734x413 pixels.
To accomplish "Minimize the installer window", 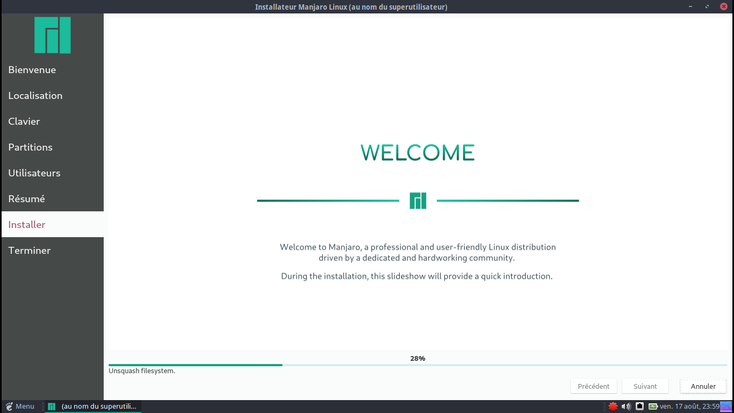I will 690,7.
